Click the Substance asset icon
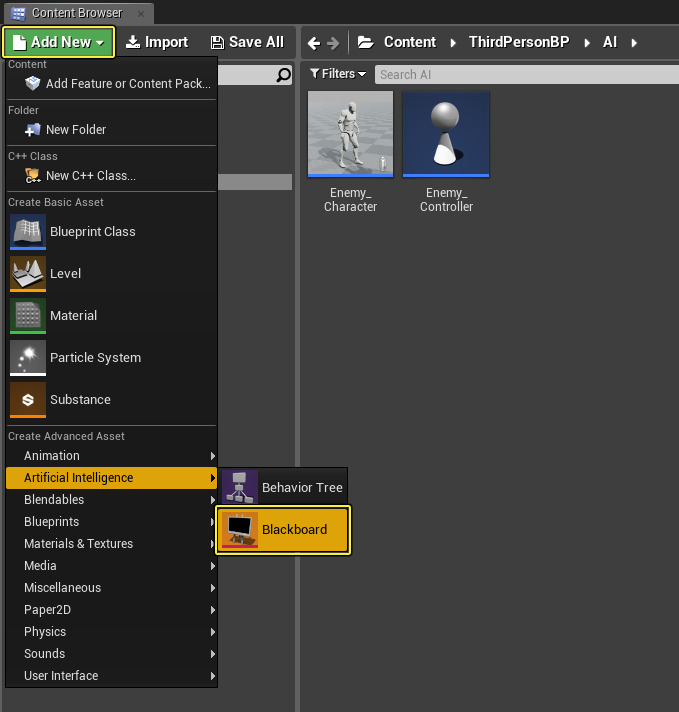The width and height of the screenshot is (679, 712). pyautogui.click(x=27, y=400)
